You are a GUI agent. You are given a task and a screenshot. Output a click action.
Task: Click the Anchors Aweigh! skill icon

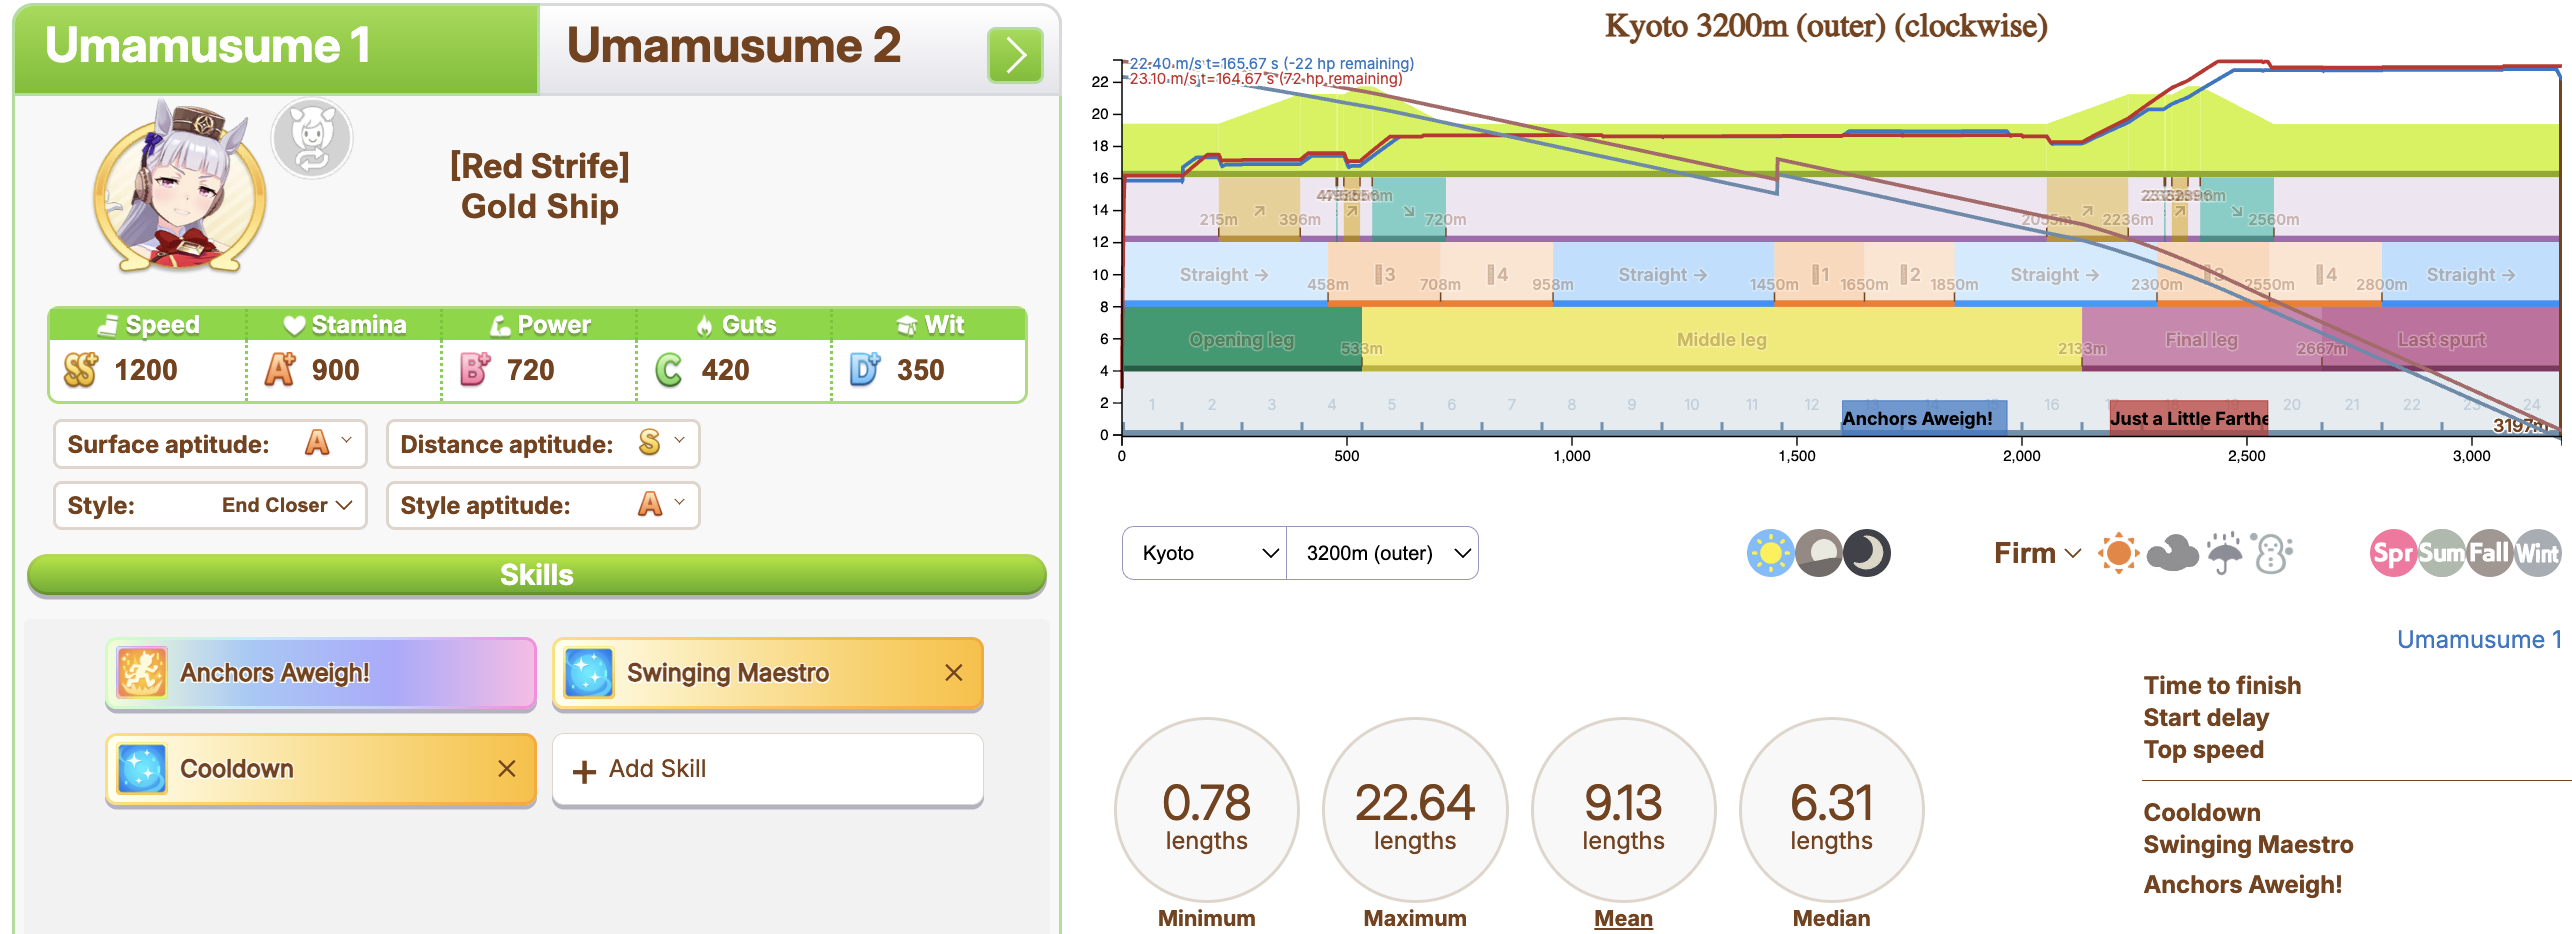click(x=142, y=673)
